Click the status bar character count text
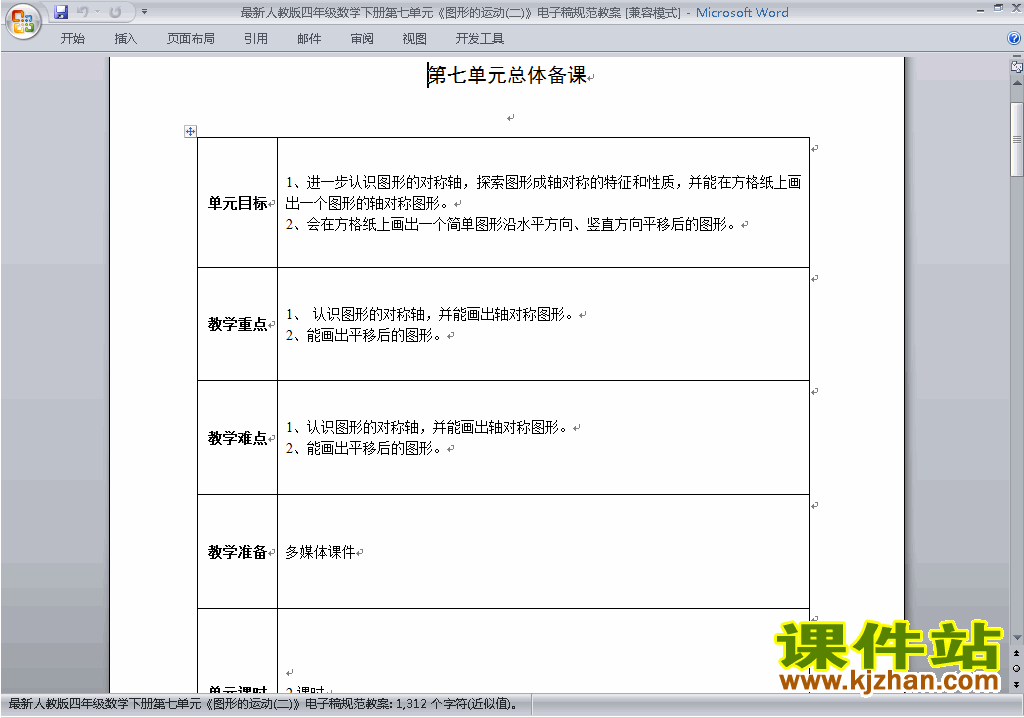Screen dimensions: 1024x718 (x=263, y=704)
